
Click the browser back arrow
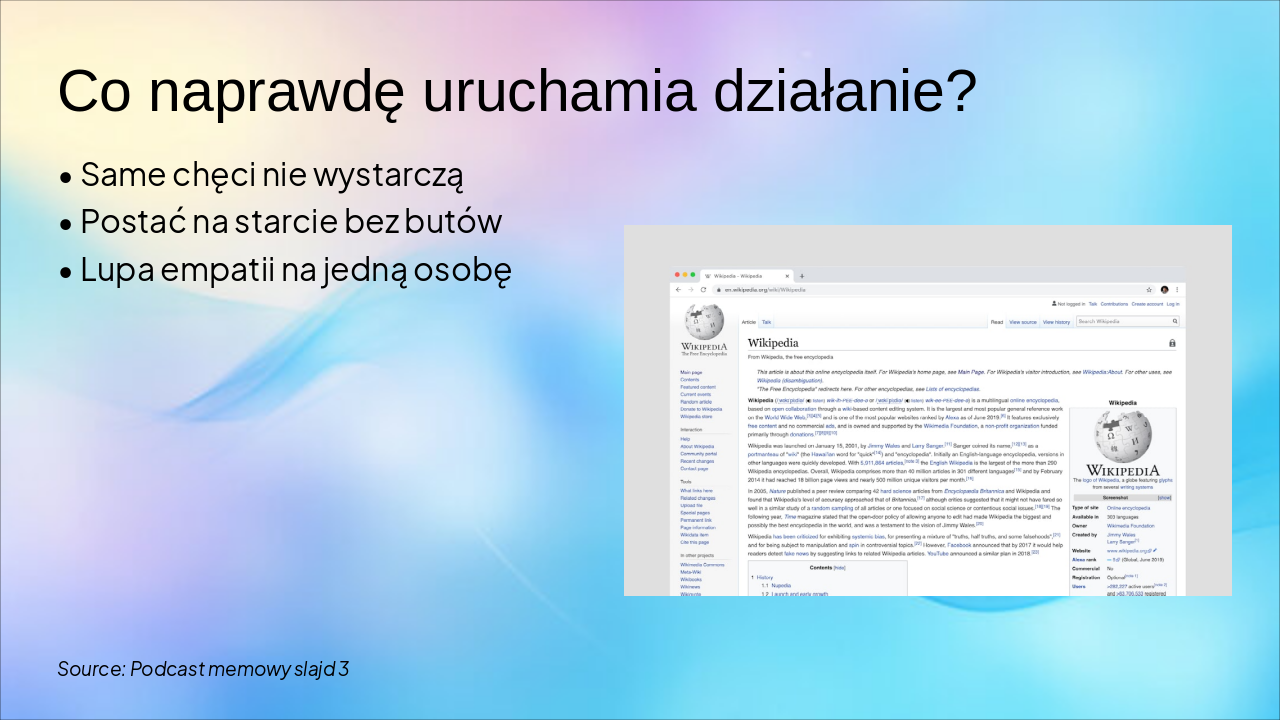tap(677, 288)
